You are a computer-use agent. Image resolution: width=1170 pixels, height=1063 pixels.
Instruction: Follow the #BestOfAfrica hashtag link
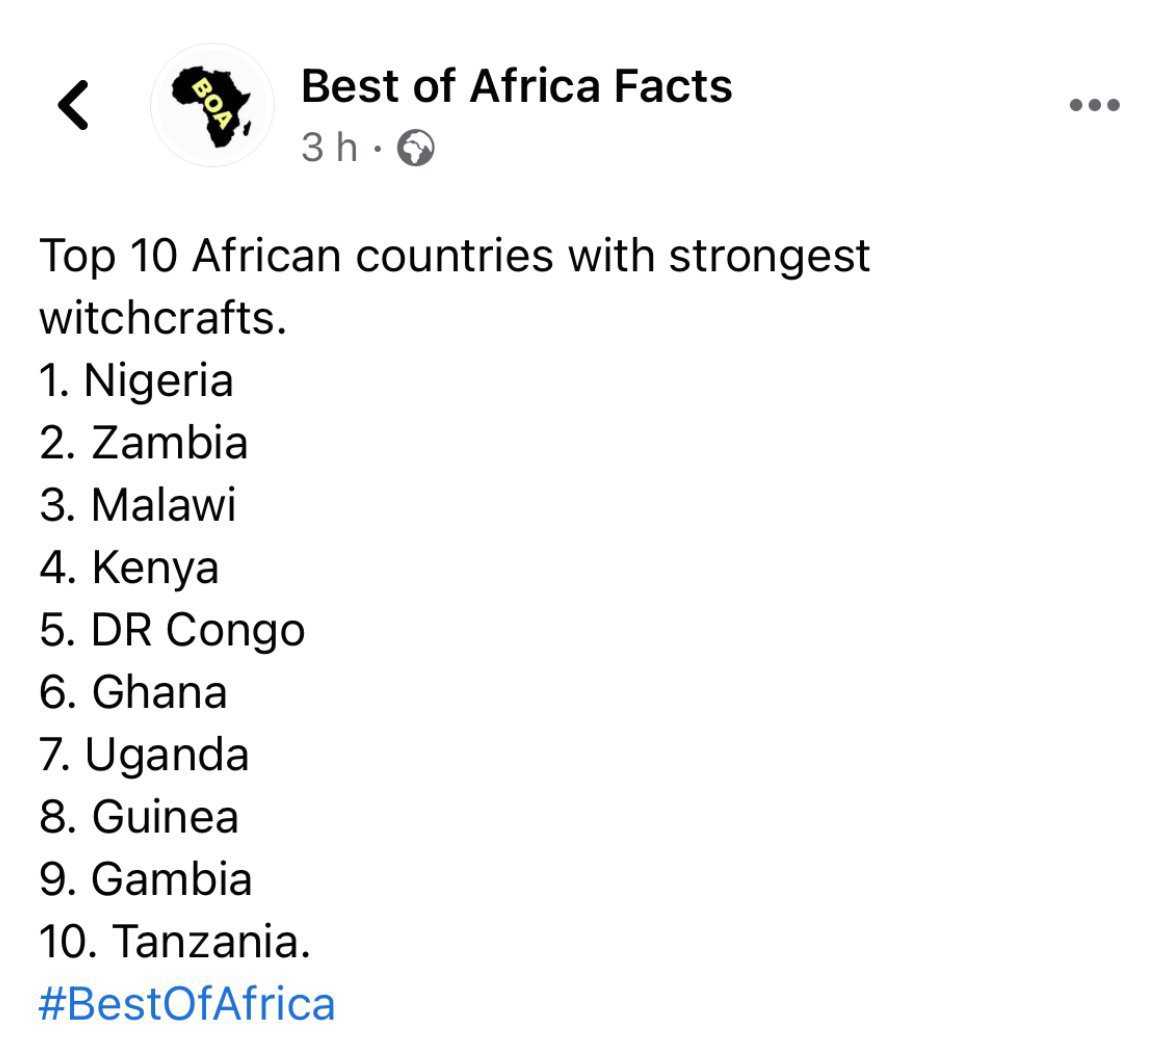(x=187, y=1004)
